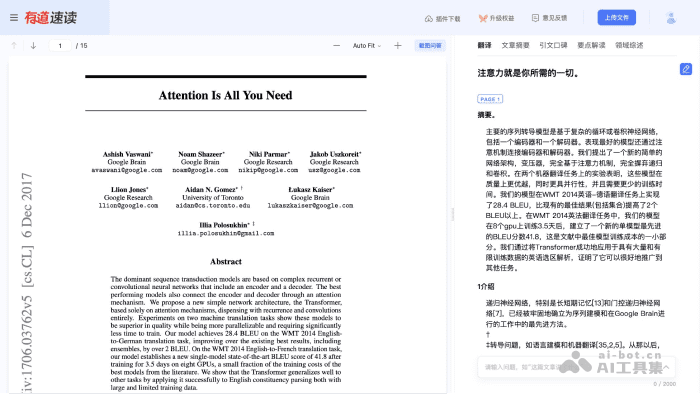Open the hamburger menu beside 有道速读 logo
700x394 pixels.
point(14,17)
